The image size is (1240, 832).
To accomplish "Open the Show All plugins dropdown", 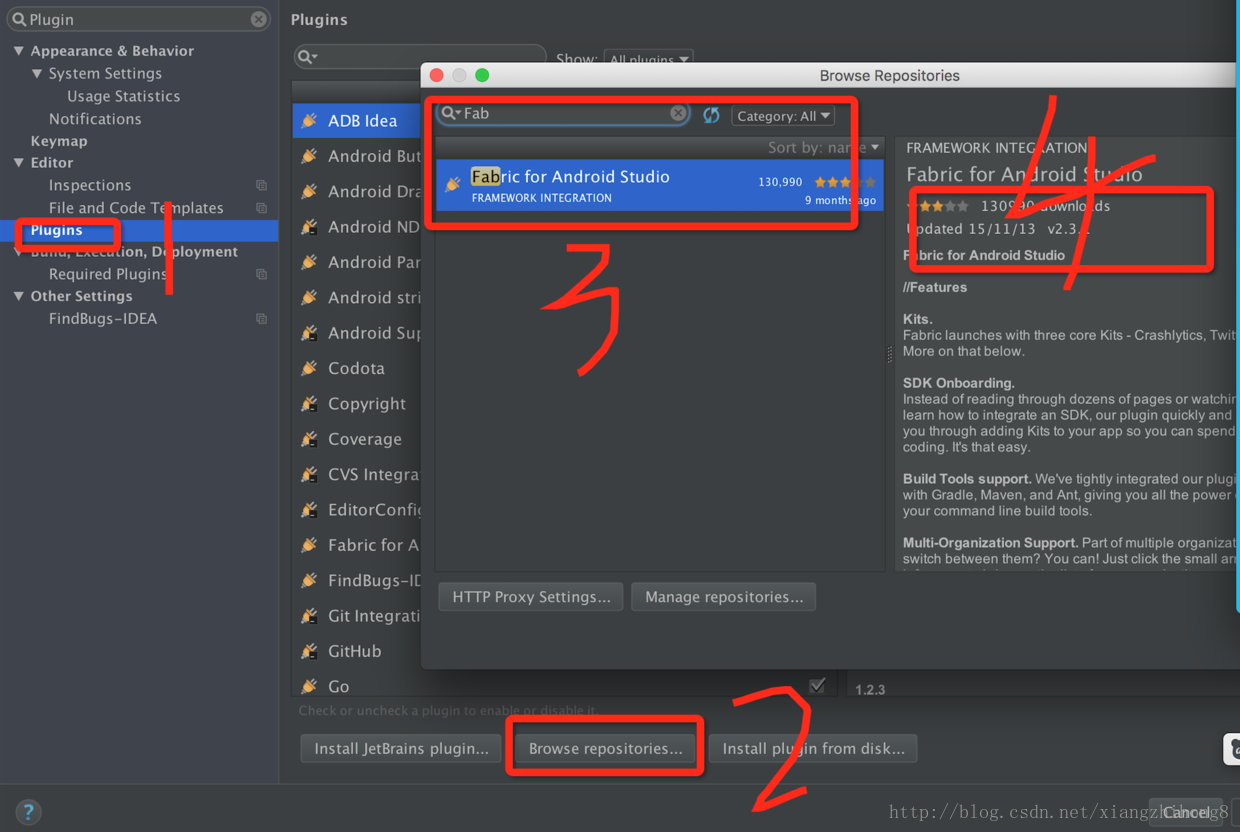I will (x=648, y=59).
